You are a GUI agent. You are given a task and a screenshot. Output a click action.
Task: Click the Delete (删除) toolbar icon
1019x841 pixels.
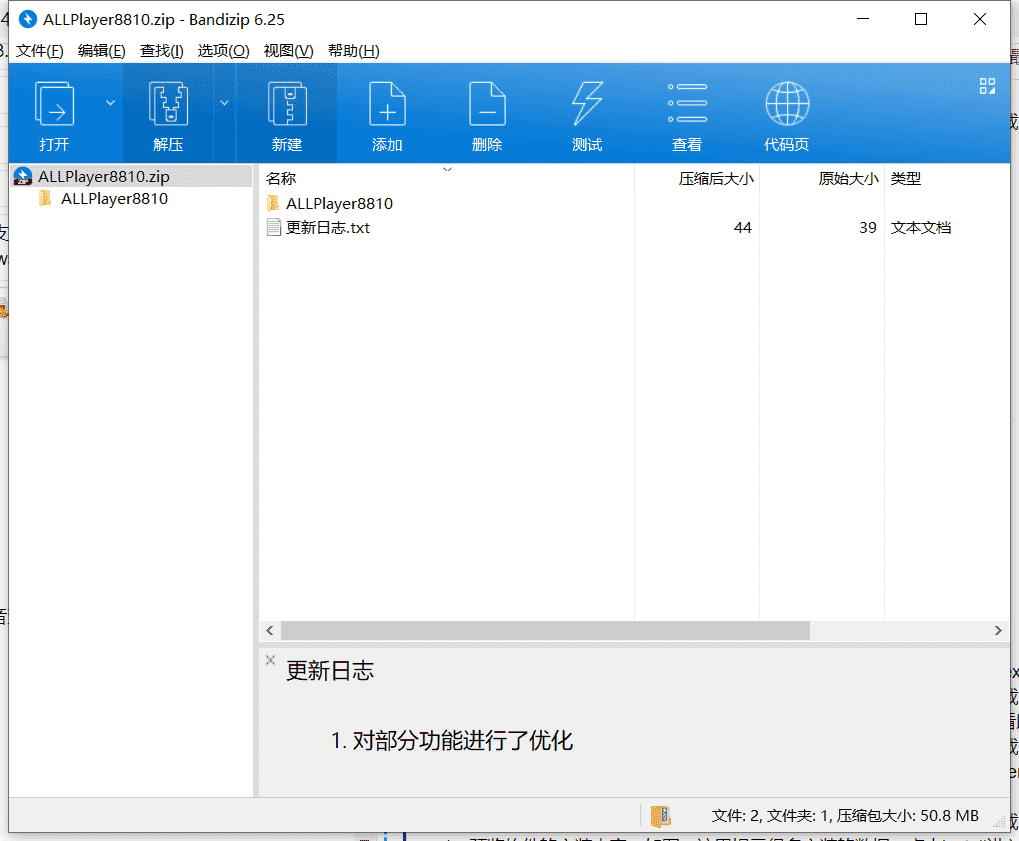click(x=487, y=103)
